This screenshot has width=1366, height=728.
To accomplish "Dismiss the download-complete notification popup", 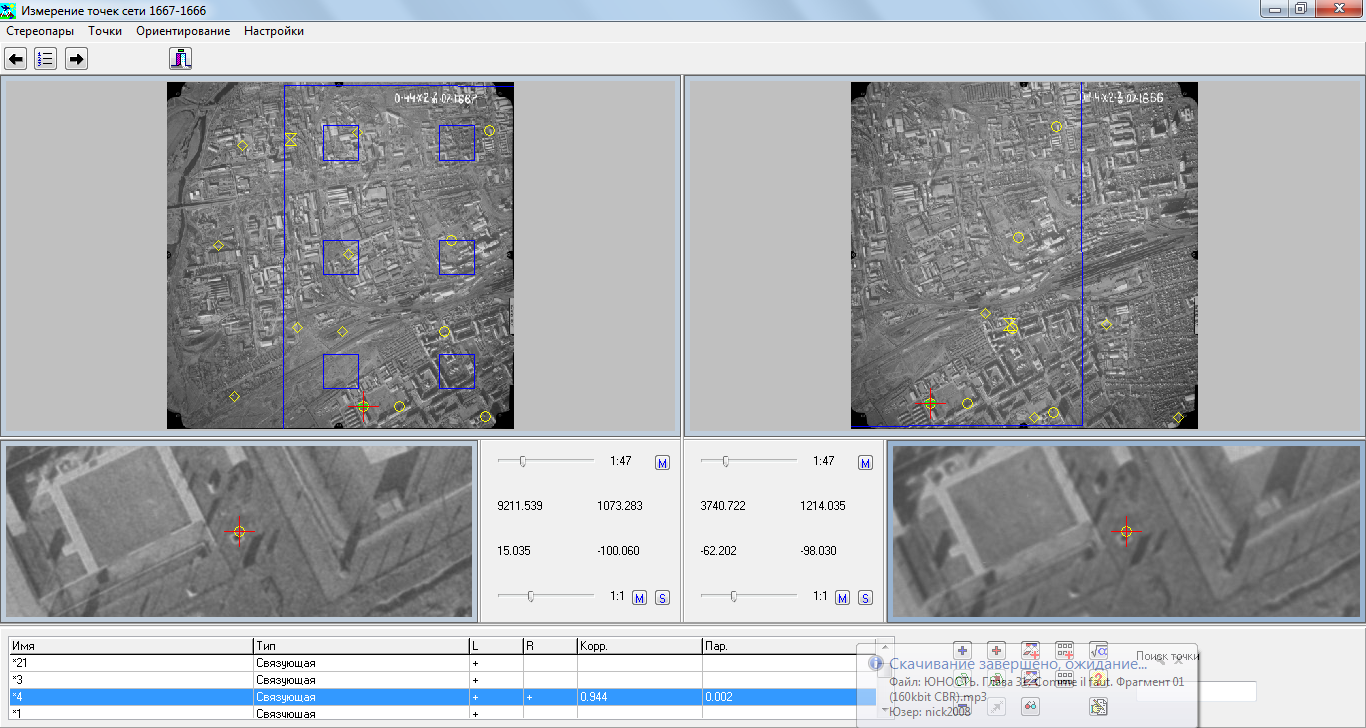I will tap(1179, 660).
